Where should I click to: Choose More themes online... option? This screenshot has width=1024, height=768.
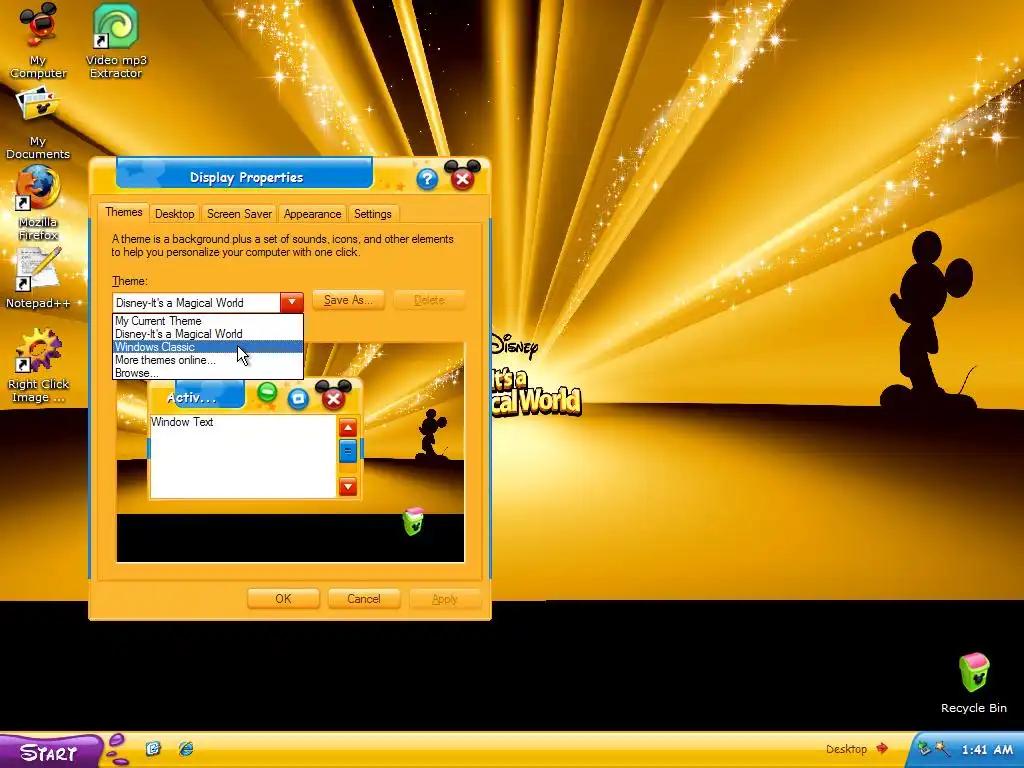[x=208, y=360]
